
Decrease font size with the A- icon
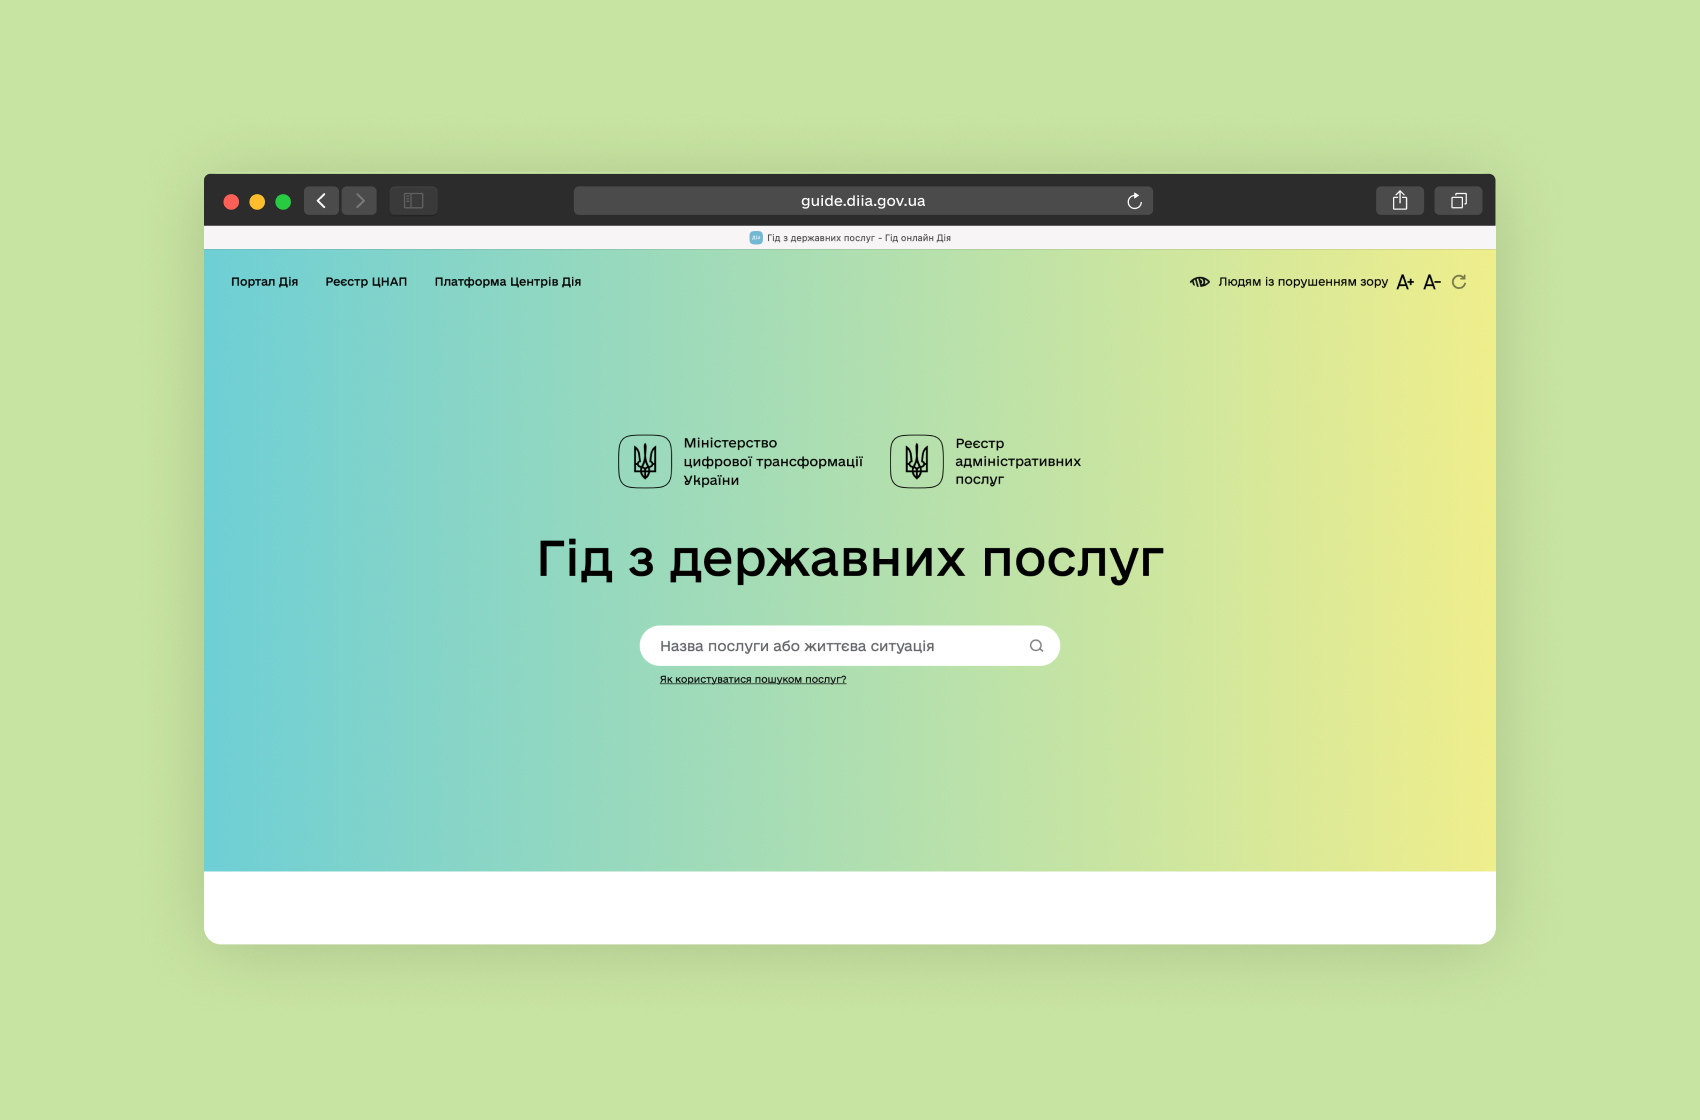coord(1432,282)
